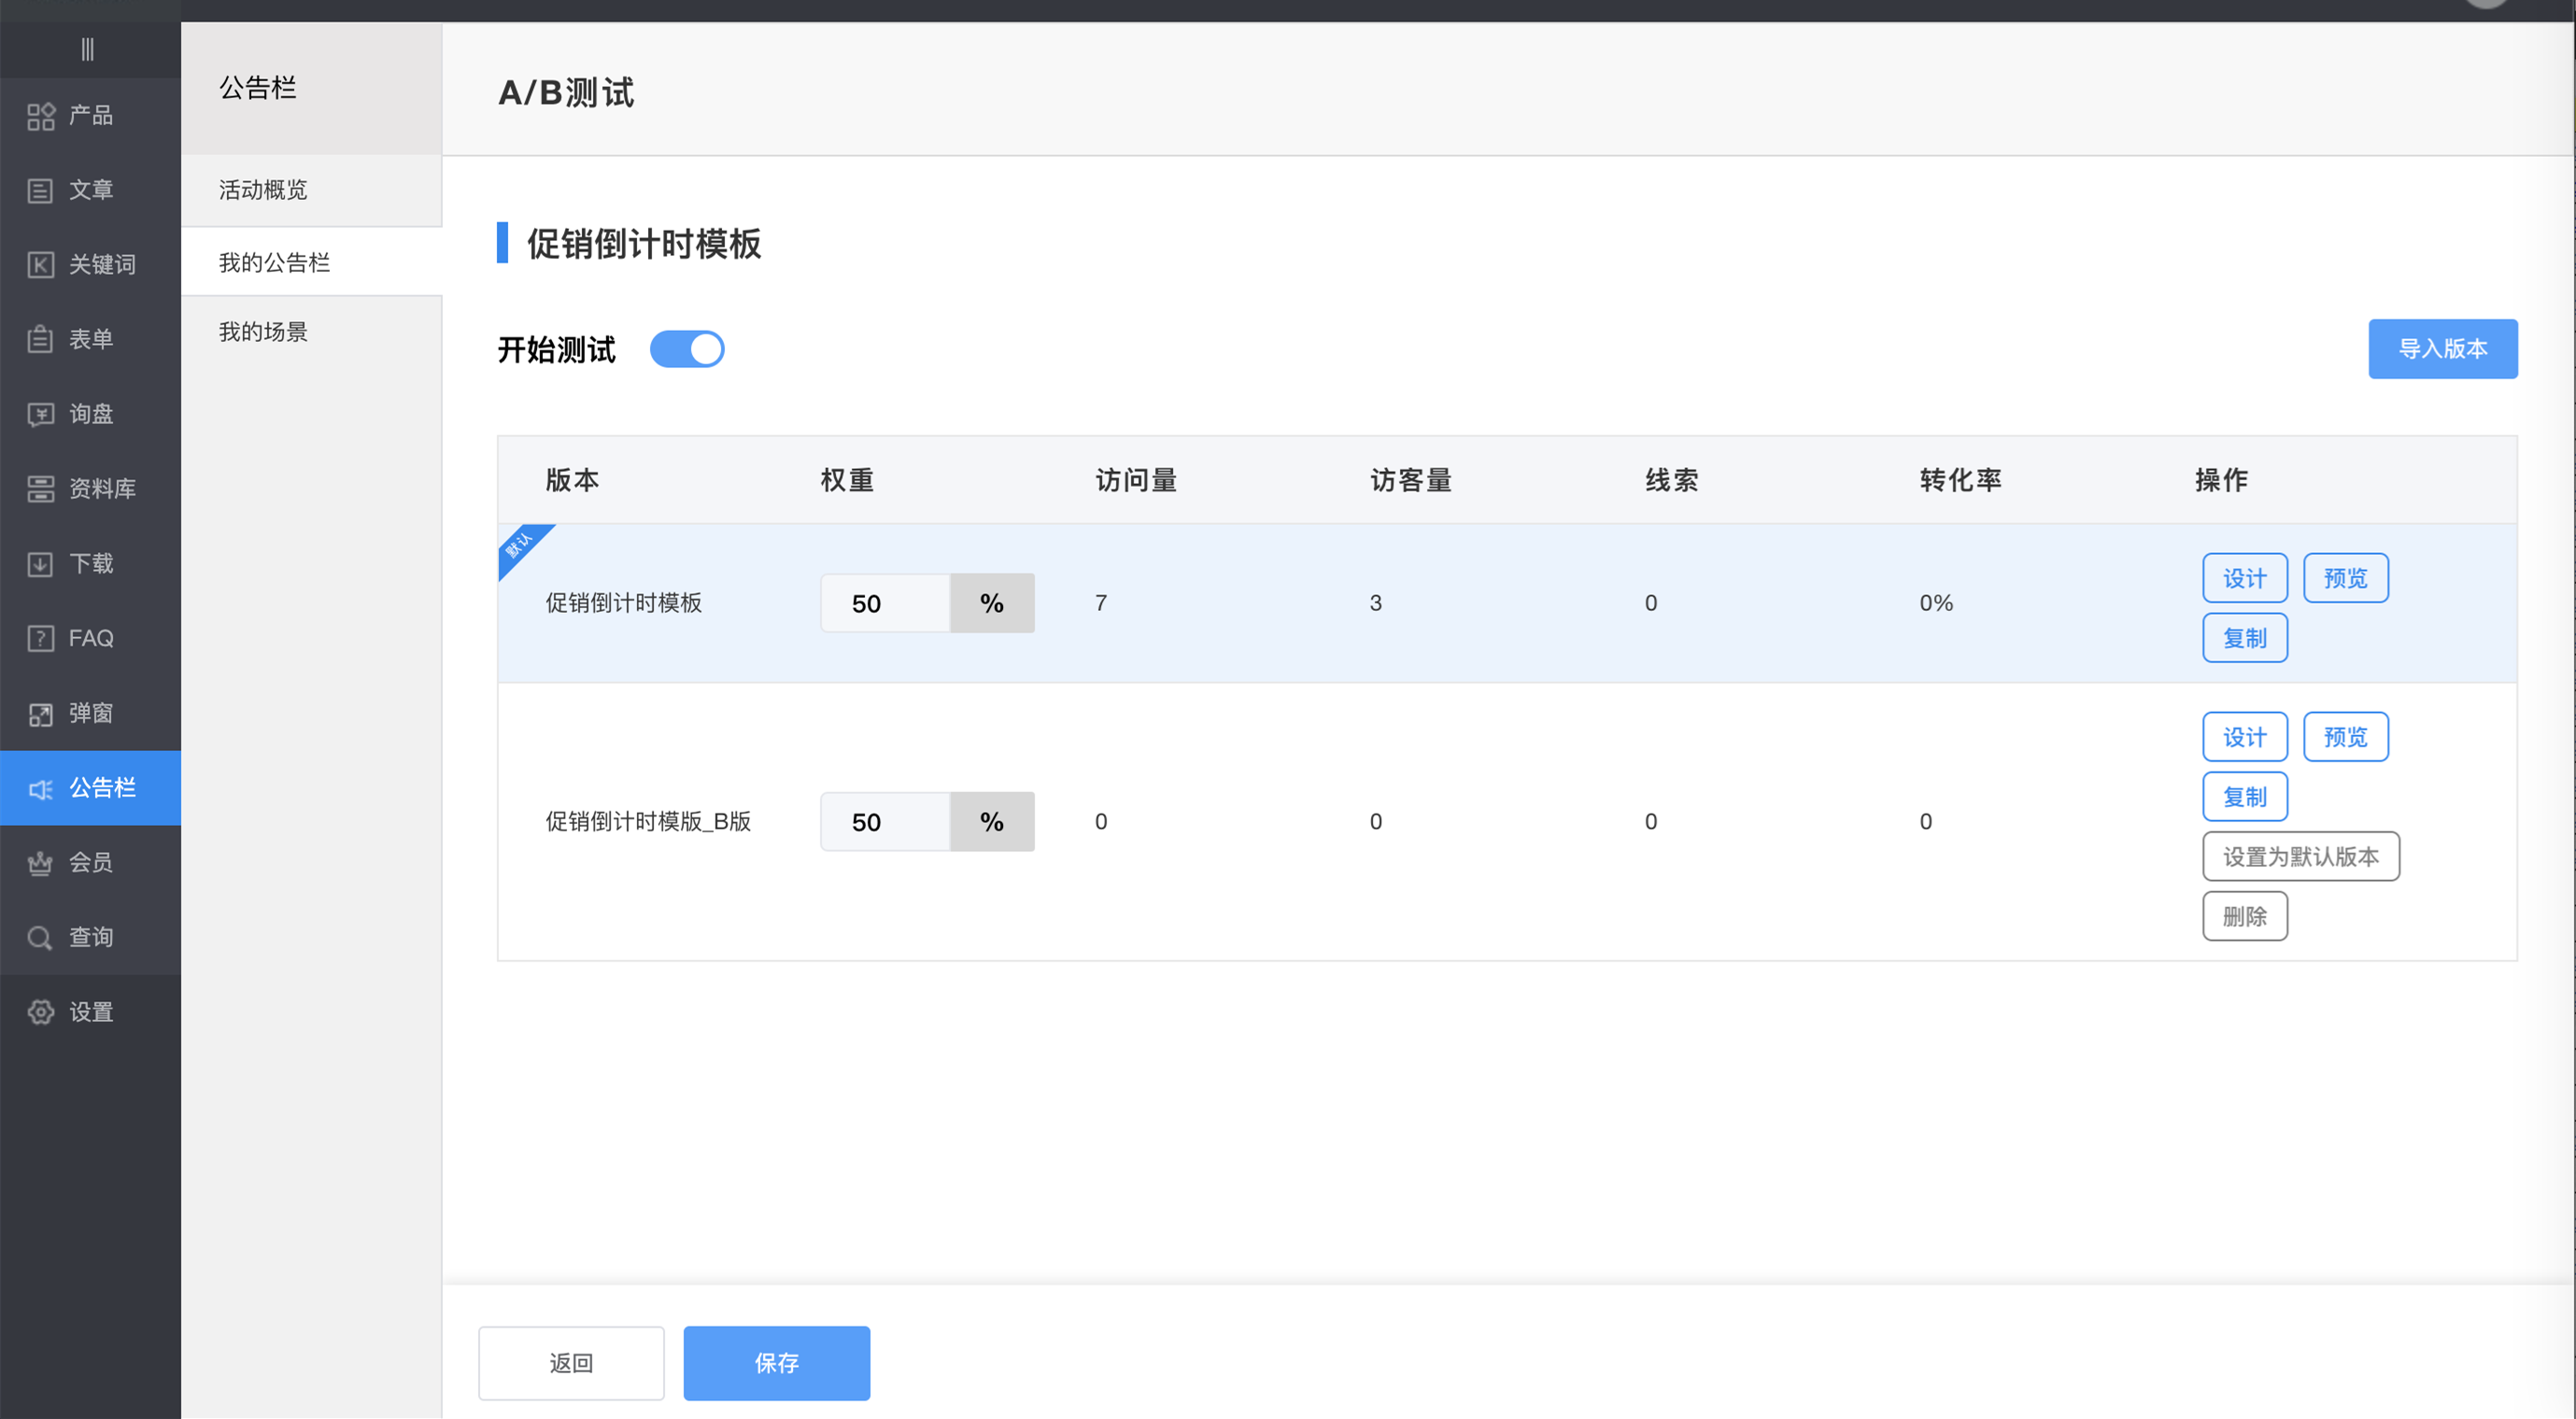Go to the 表单 section
Screen dimensions: 2576x1419
90,339
